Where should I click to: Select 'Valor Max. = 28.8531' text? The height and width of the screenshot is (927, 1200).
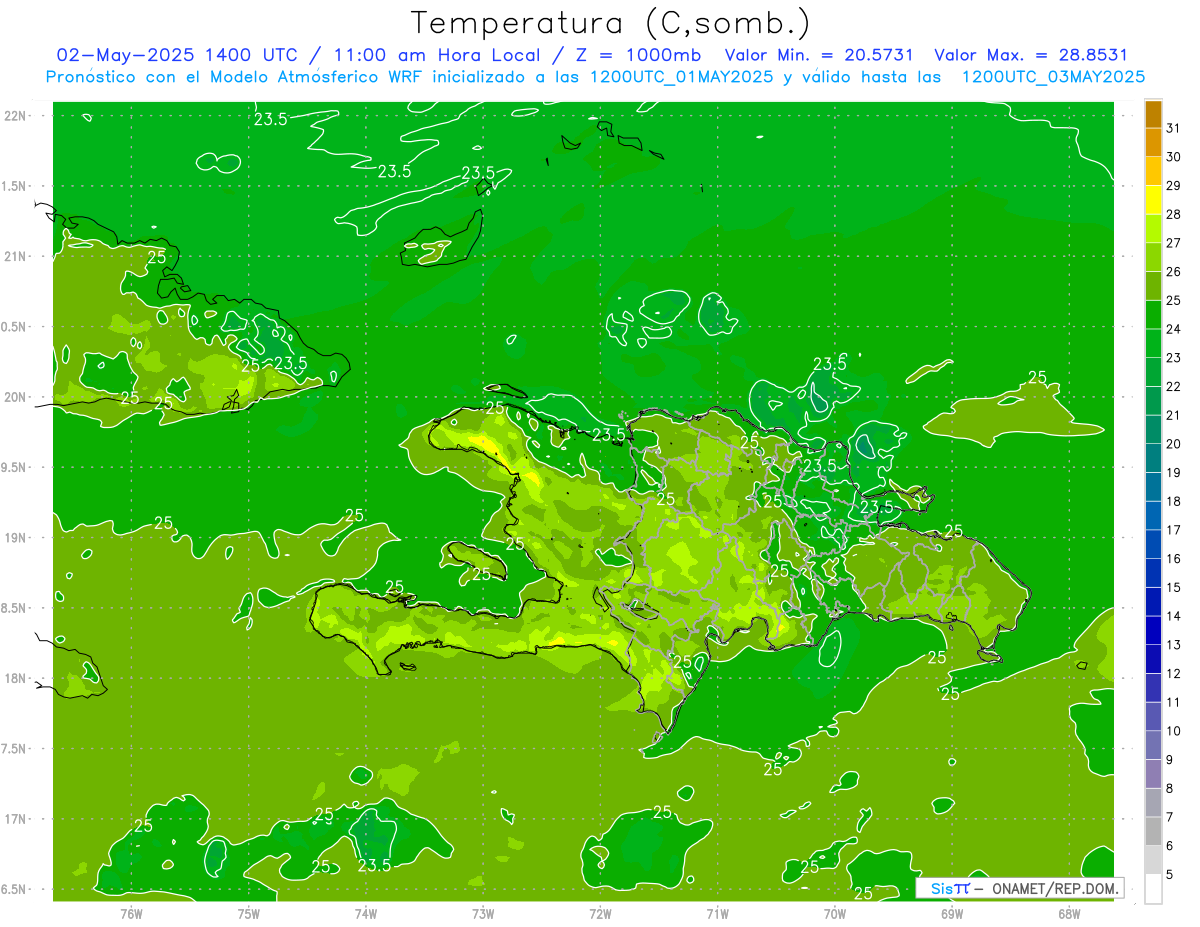[1030, 55]
